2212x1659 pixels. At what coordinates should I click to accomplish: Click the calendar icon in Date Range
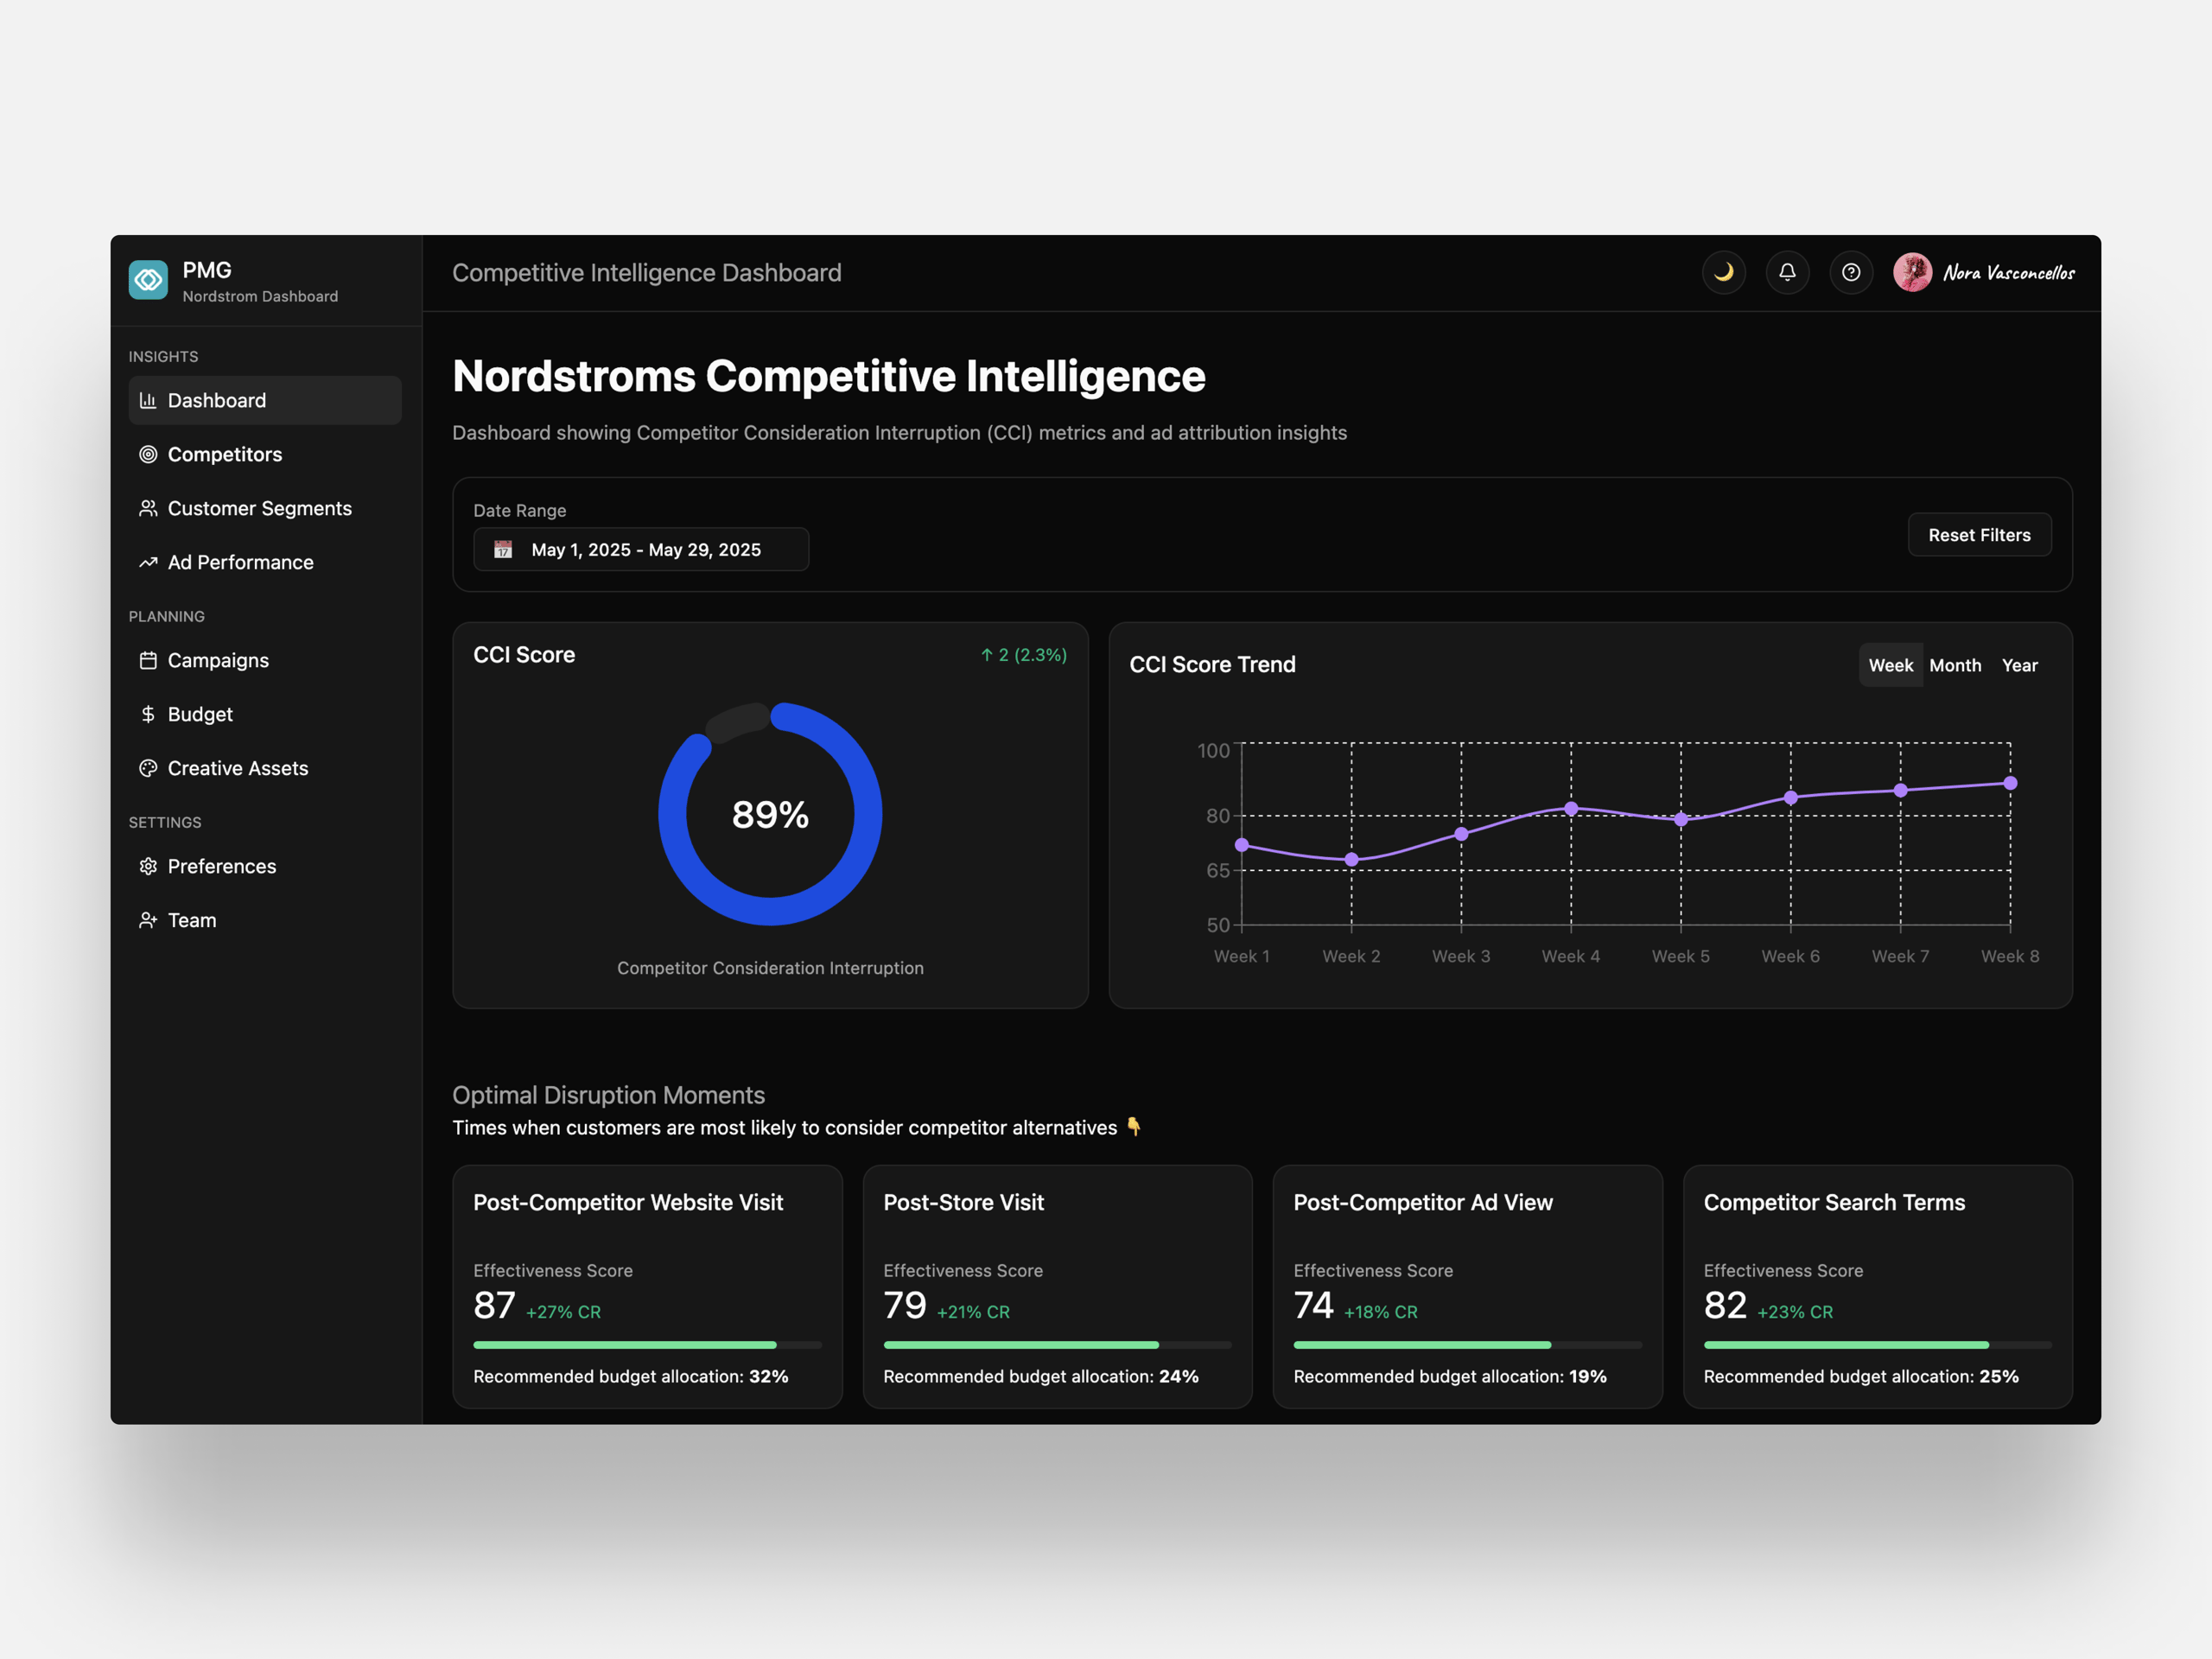click(503, 549)
